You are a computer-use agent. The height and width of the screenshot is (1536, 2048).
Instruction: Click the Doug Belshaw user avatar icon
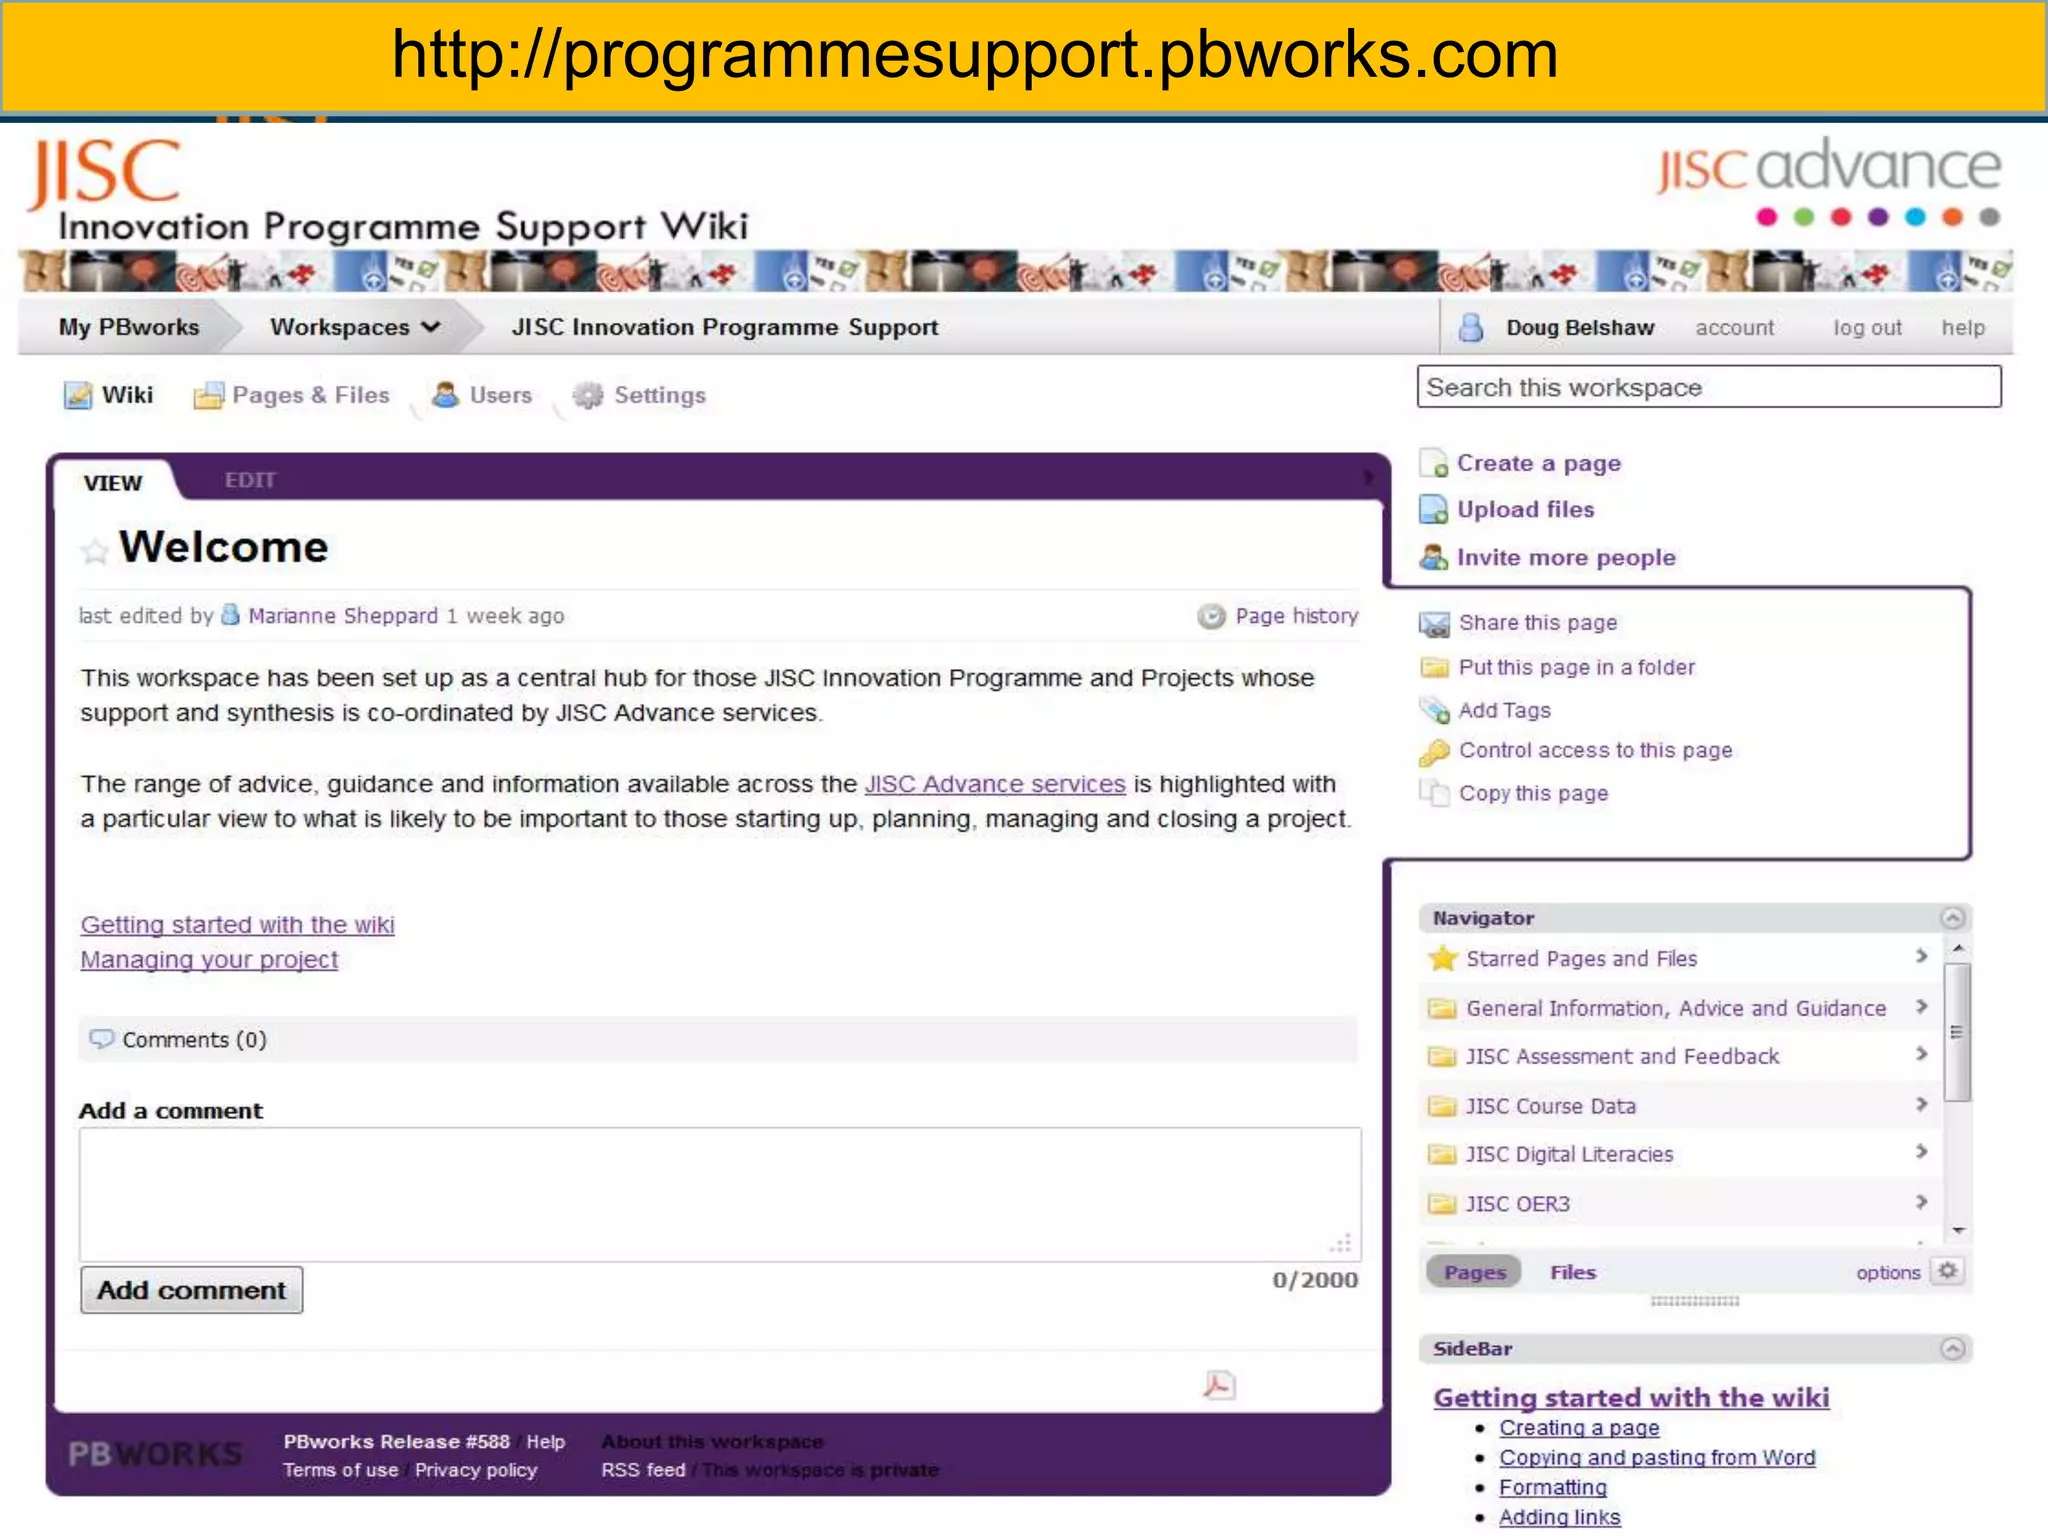1470,328
